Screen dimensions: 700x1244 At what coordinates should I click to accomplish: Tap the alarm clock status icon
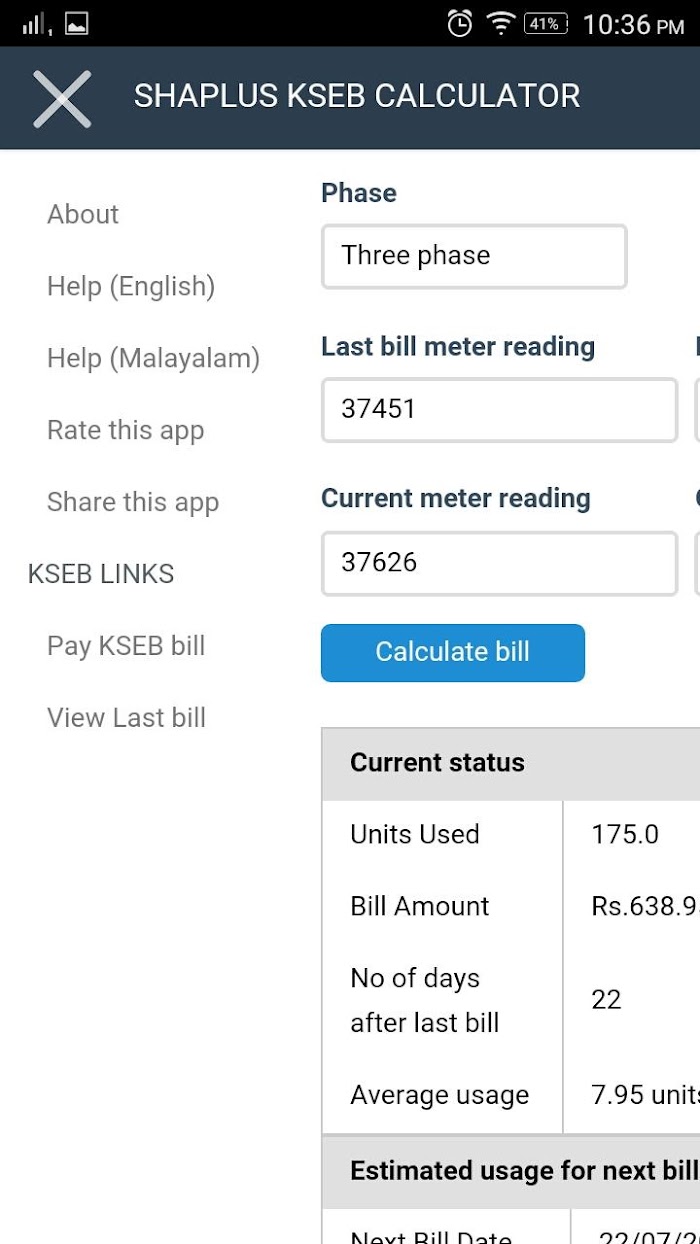(x=459, y=23)
